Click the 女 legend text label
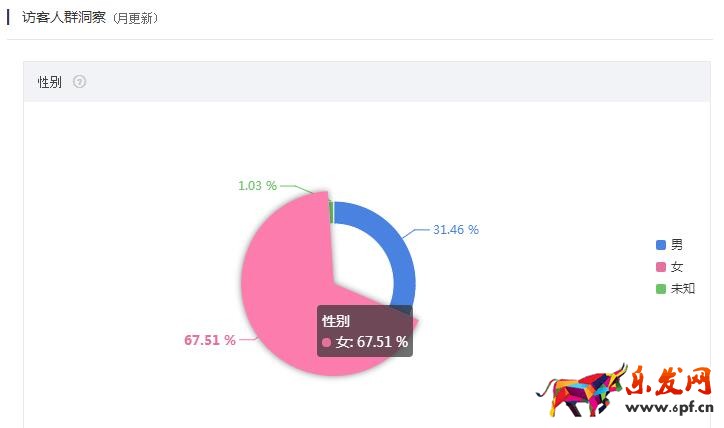 pos(677,267)
